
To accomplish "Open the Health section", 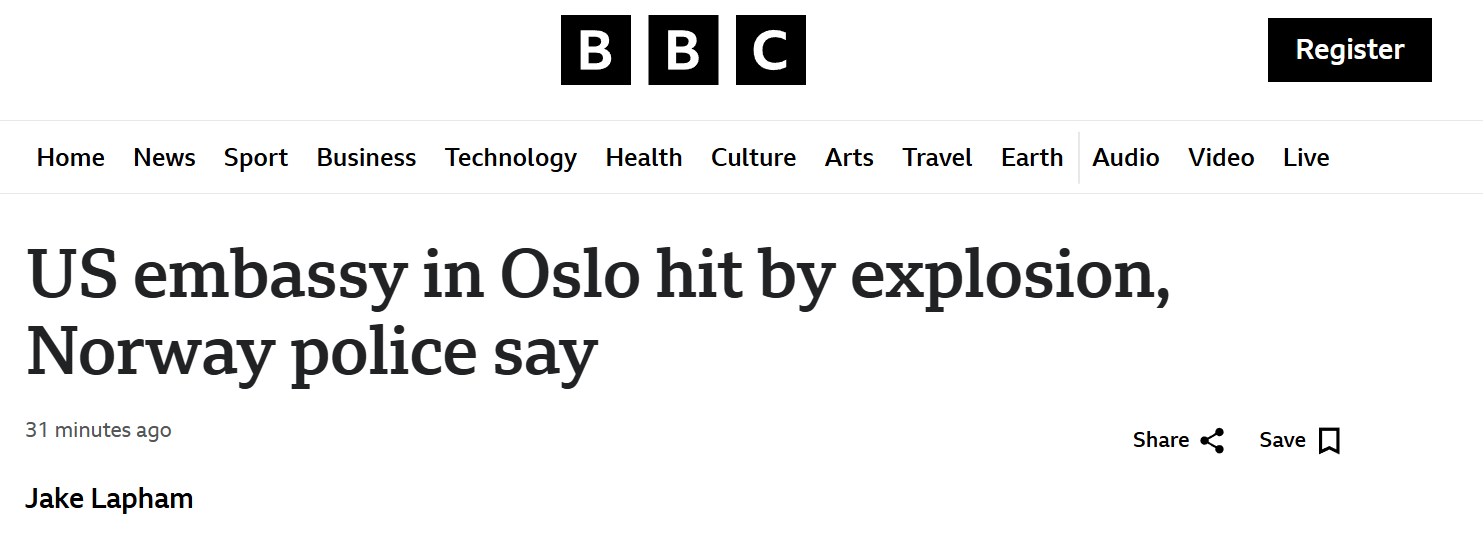I will tap(644, 158).
